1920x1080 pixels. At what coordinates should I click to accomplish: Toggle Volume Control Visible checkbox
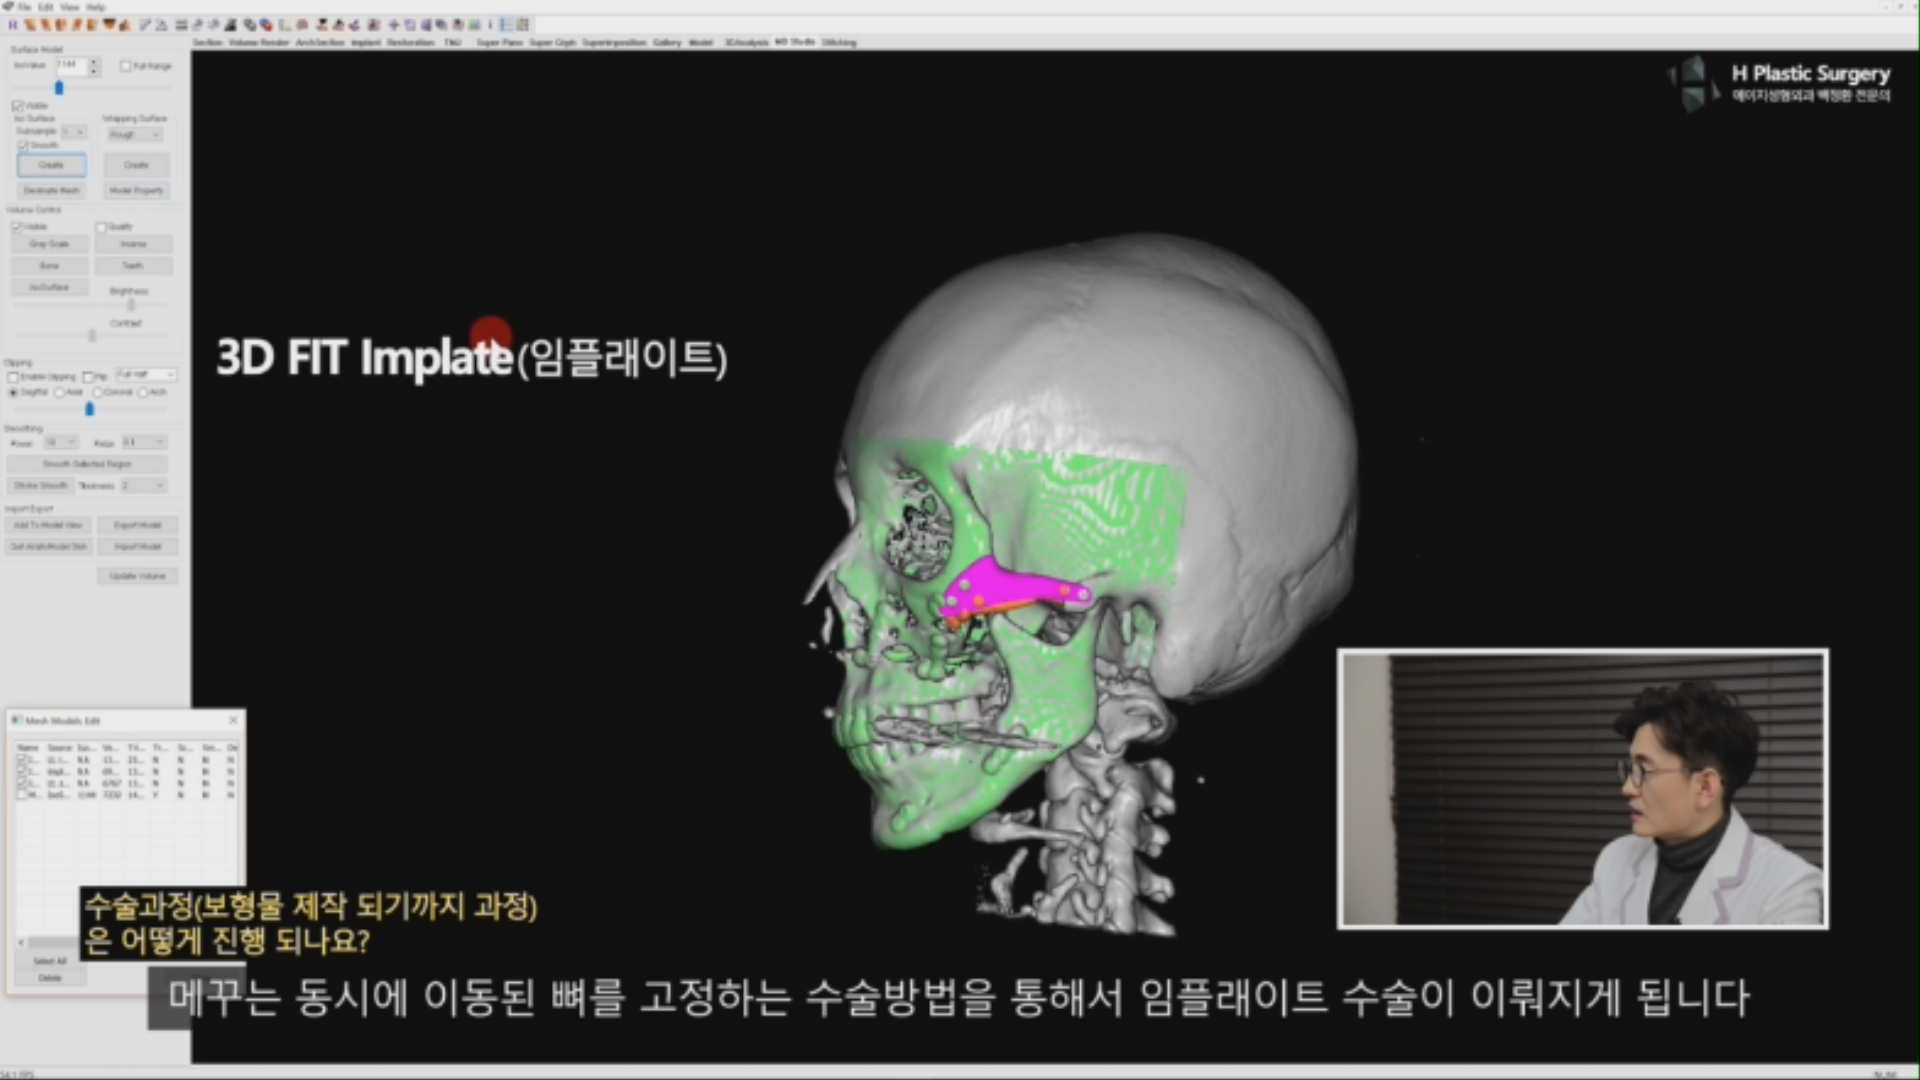(x=16, y=227)
